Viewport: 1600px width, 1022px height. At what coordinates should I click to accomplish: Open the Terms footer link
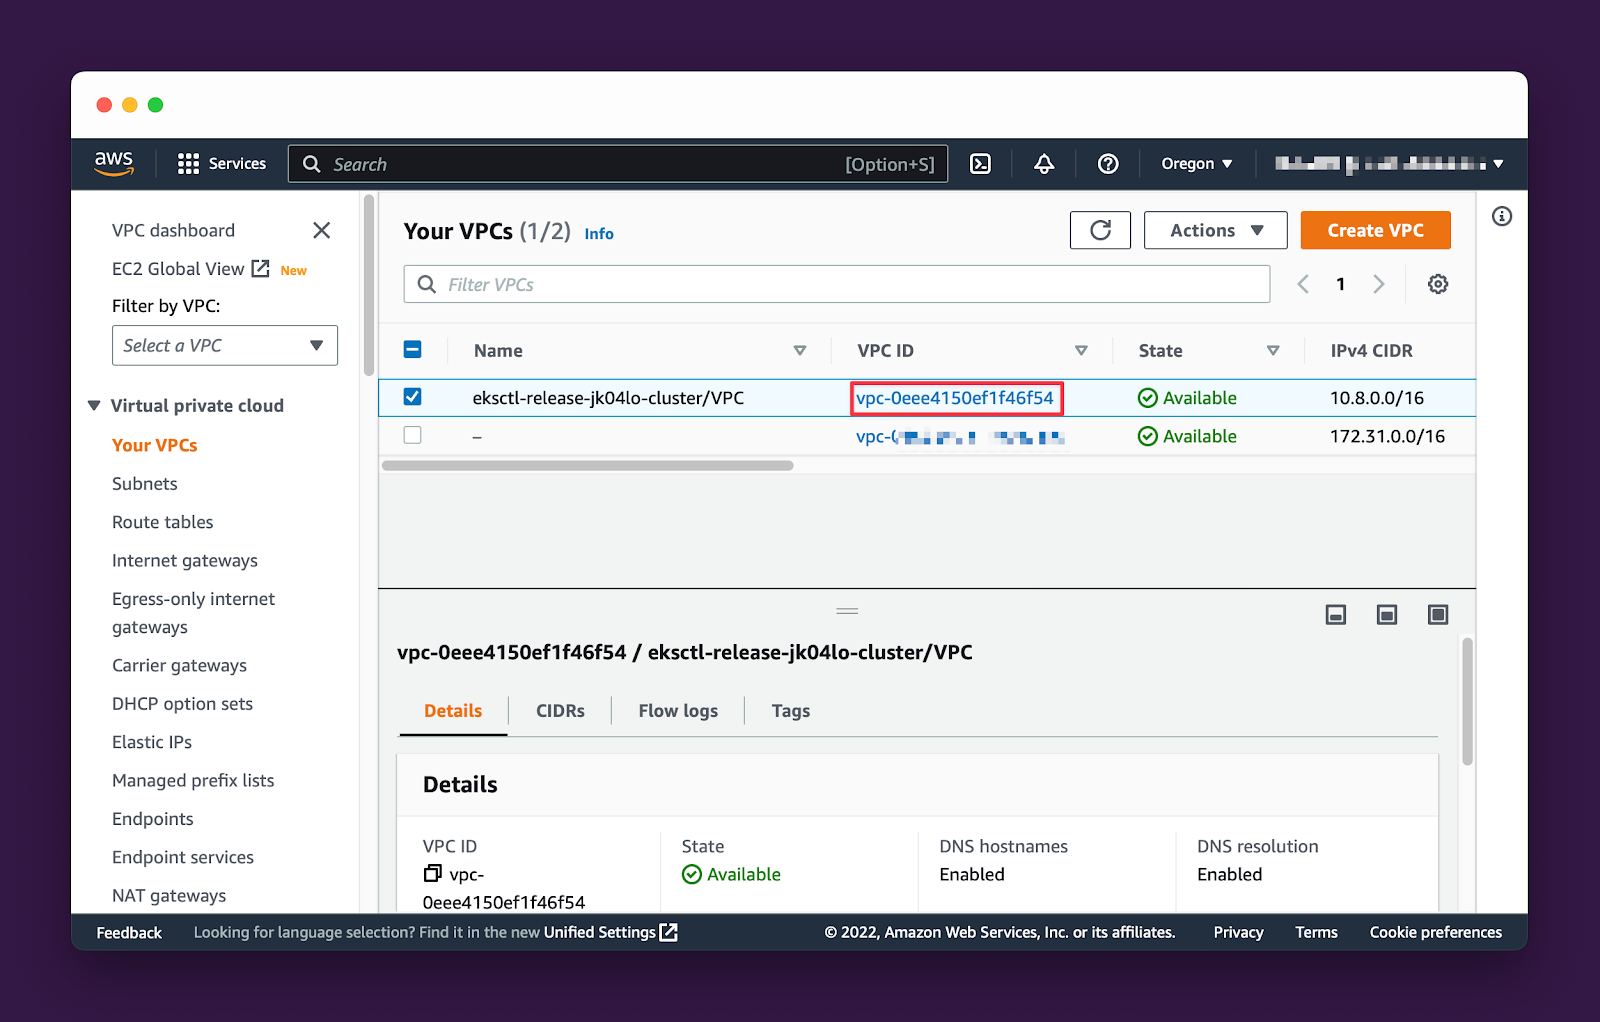[1316, 933]
